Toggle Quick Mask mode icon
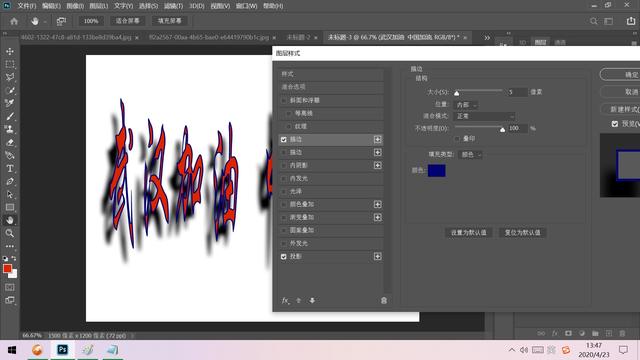The height and width of the screenshot is (360, 640). (10, 287)
